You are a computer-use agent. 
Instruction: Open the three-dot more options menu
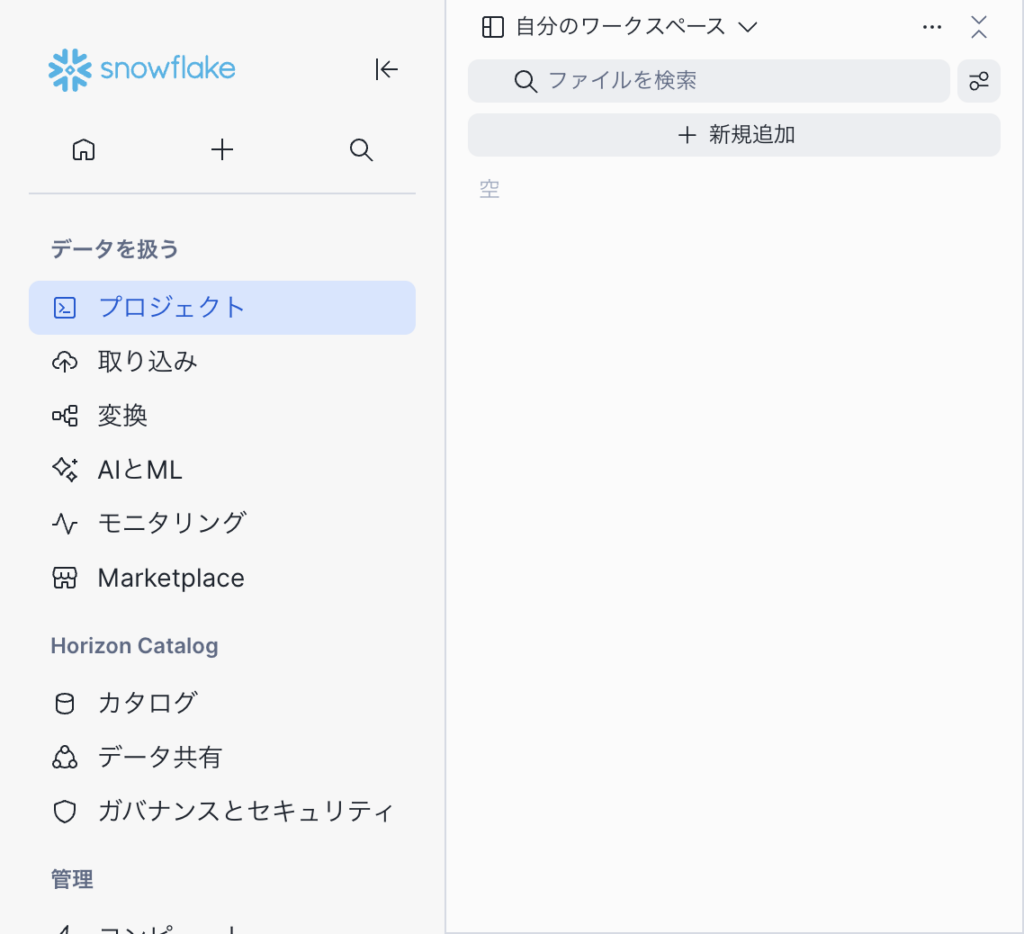(x=932, y=27)
